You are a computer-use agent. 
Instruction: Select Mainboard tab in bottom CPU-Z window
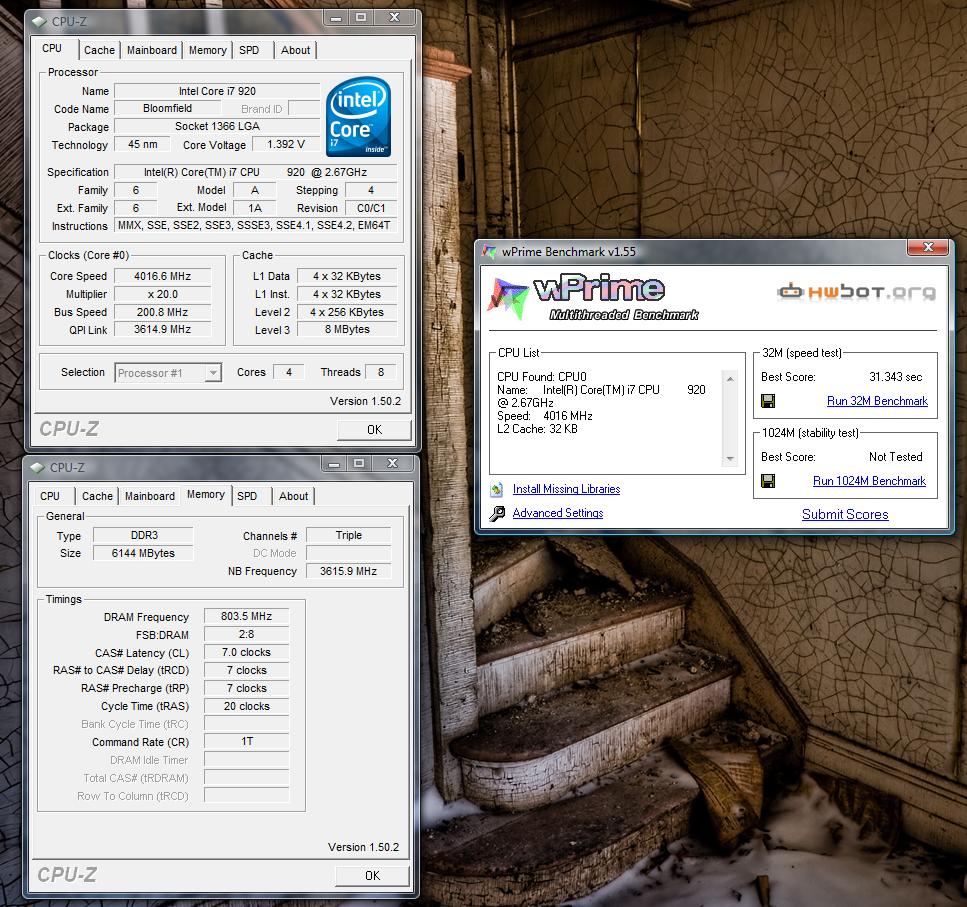[x=150, y=496]
